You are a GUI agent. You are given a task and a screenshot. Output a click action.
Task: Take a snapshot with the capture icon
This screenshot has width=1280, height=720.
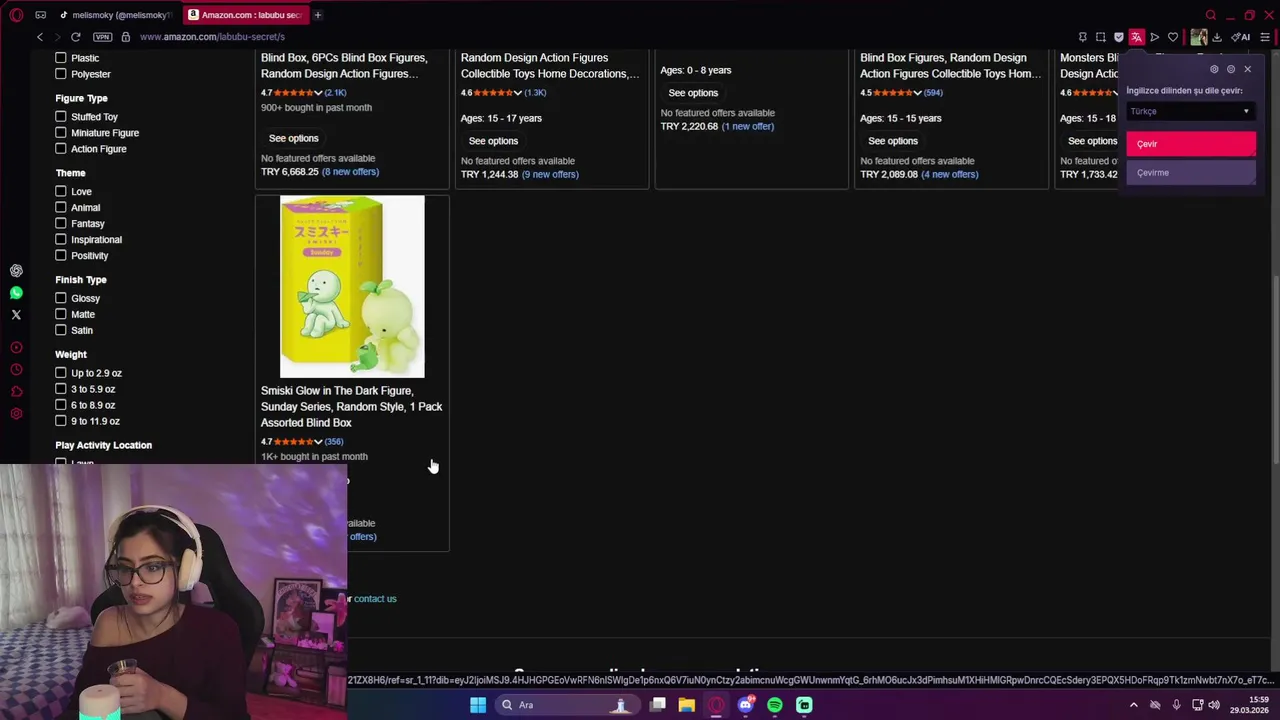(x=1100, y=37)
